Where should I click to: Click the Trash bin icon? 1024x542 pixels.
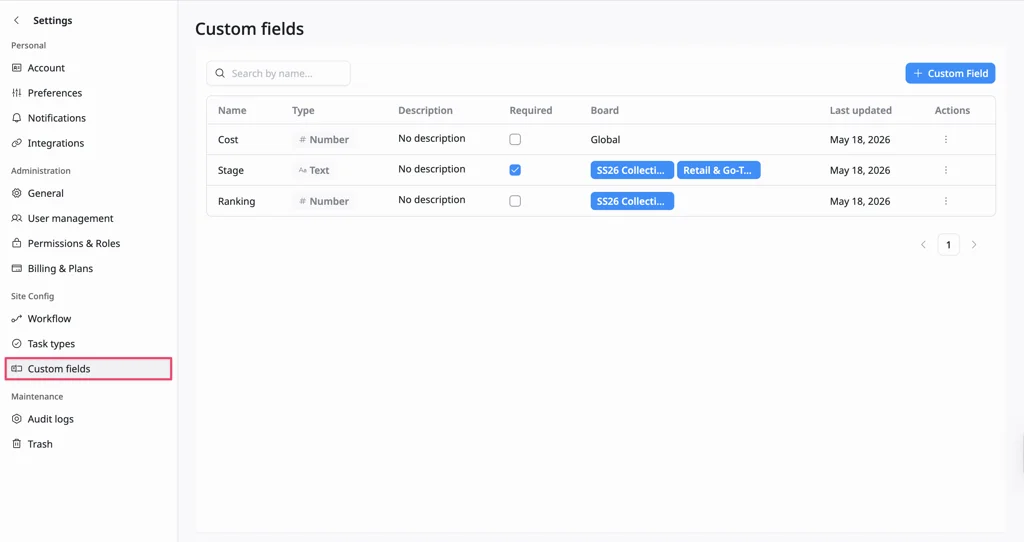tap(16, 444)
